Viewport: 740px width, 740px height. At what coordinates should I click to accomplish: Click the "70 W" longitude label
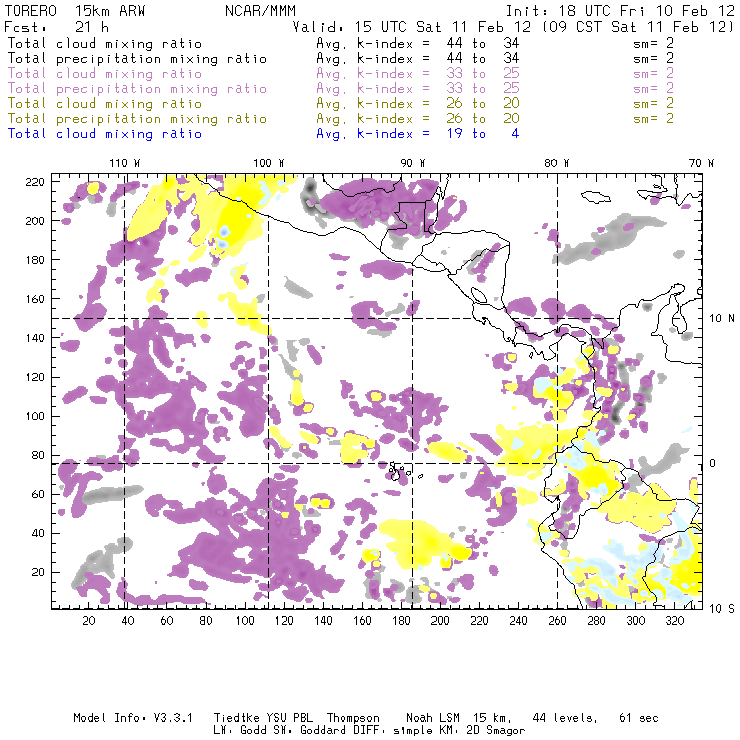click(701, 163)
